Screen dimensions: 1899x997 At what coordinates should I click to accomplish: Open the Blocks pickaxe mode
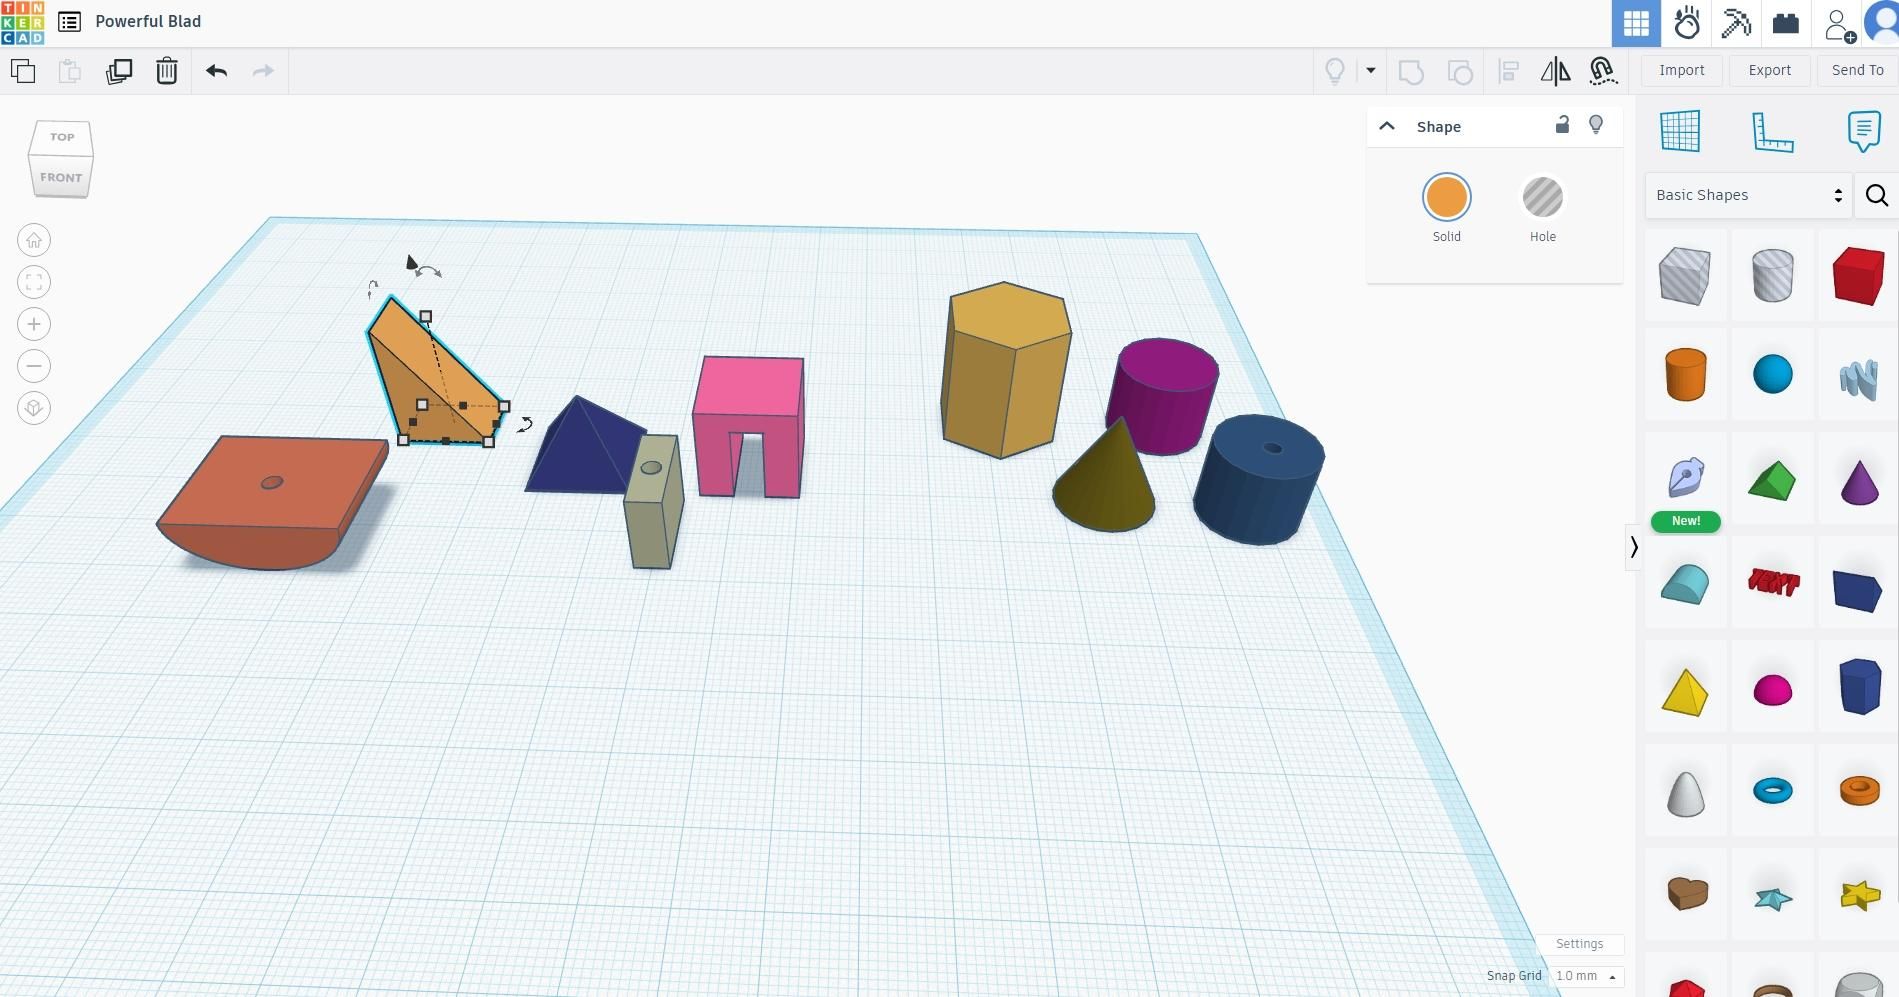click(1736, 23)
